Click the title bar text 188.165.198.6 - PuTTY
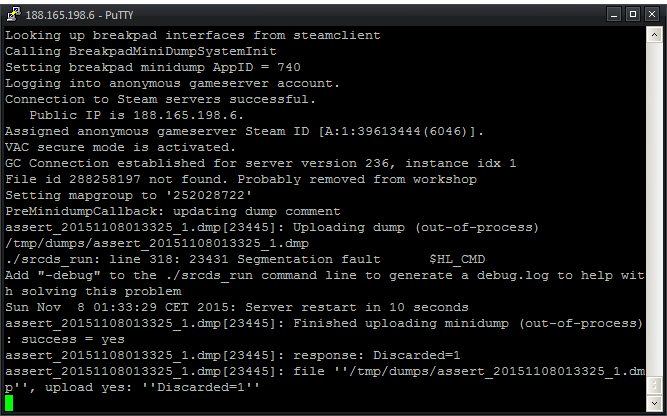Screen dimensions: 667x416 click(79, 15)
